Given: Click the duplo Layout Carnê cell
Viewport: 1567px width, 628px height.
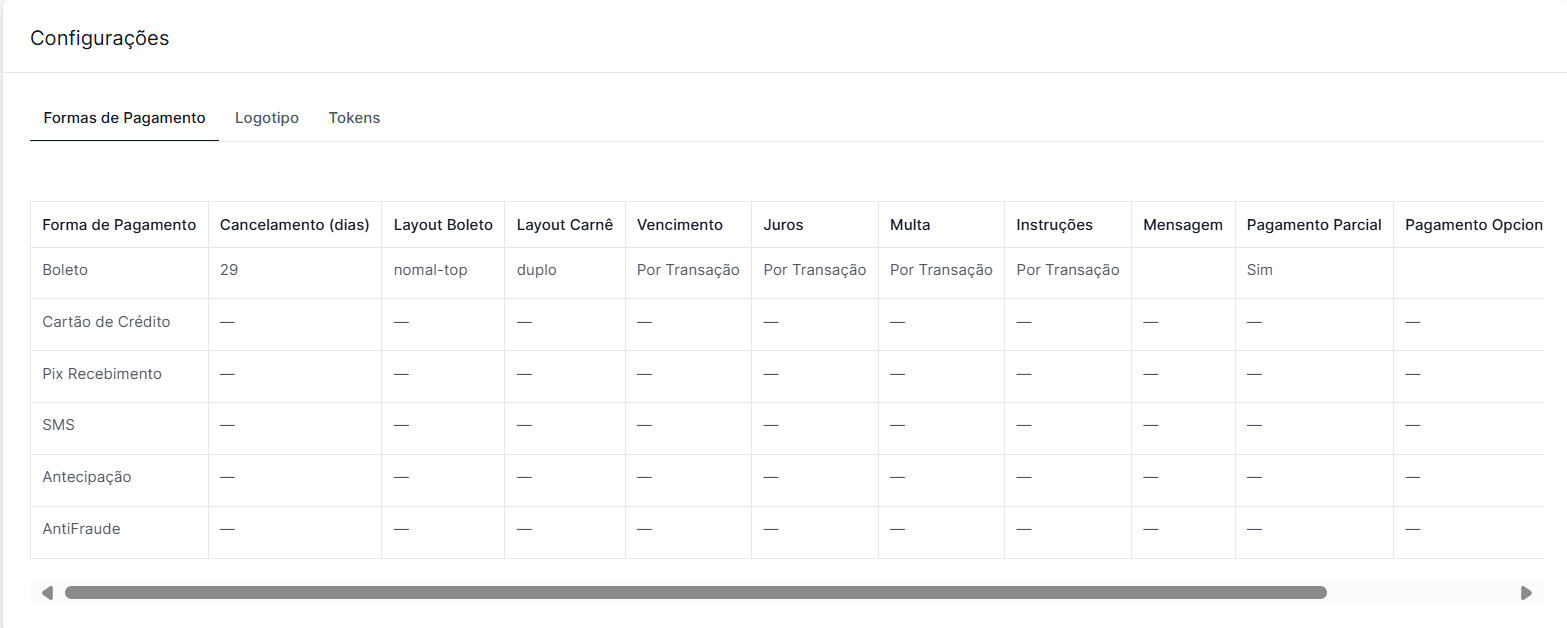Looking at the screenshot, I should coord(537,270).
